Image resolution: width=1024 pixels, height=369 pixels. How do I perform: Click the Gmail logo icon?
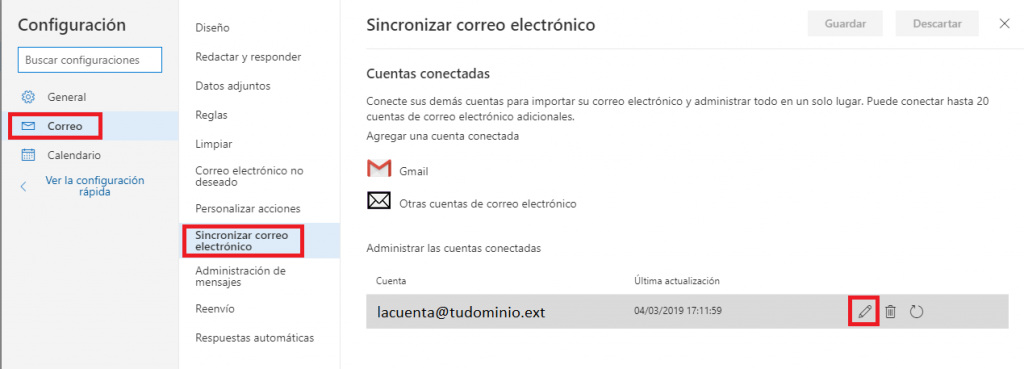(379, 168)
